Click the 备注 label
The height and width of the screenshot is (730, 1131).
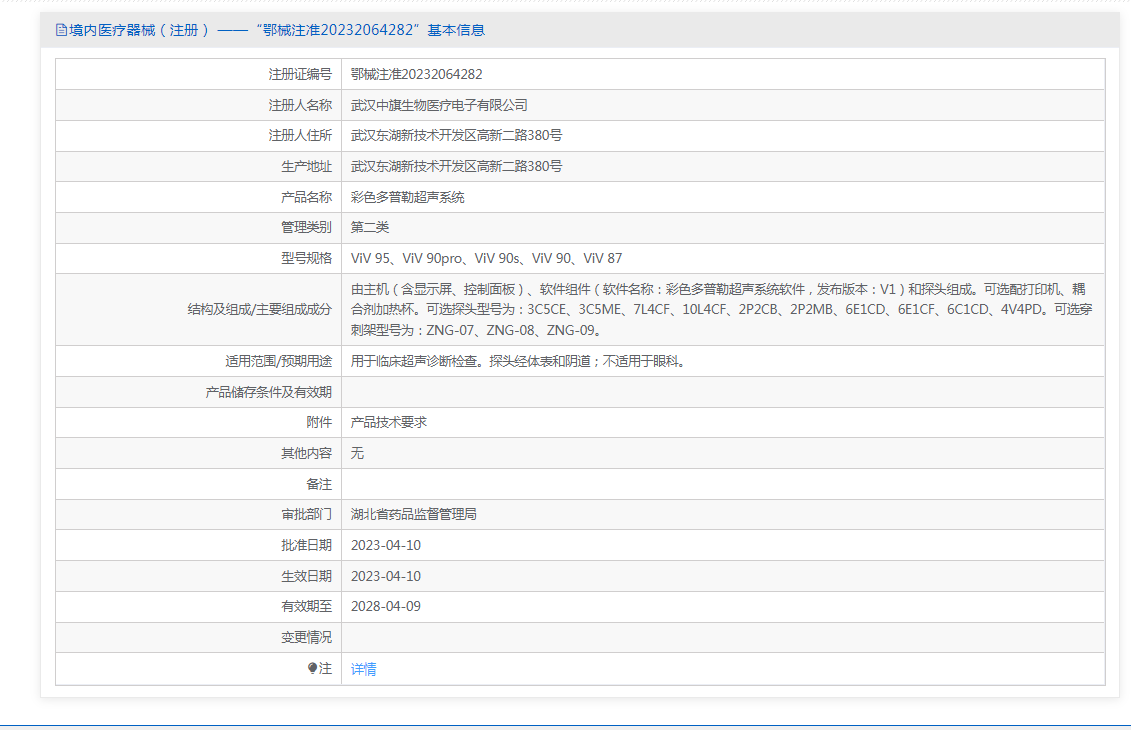coord(319,484)
